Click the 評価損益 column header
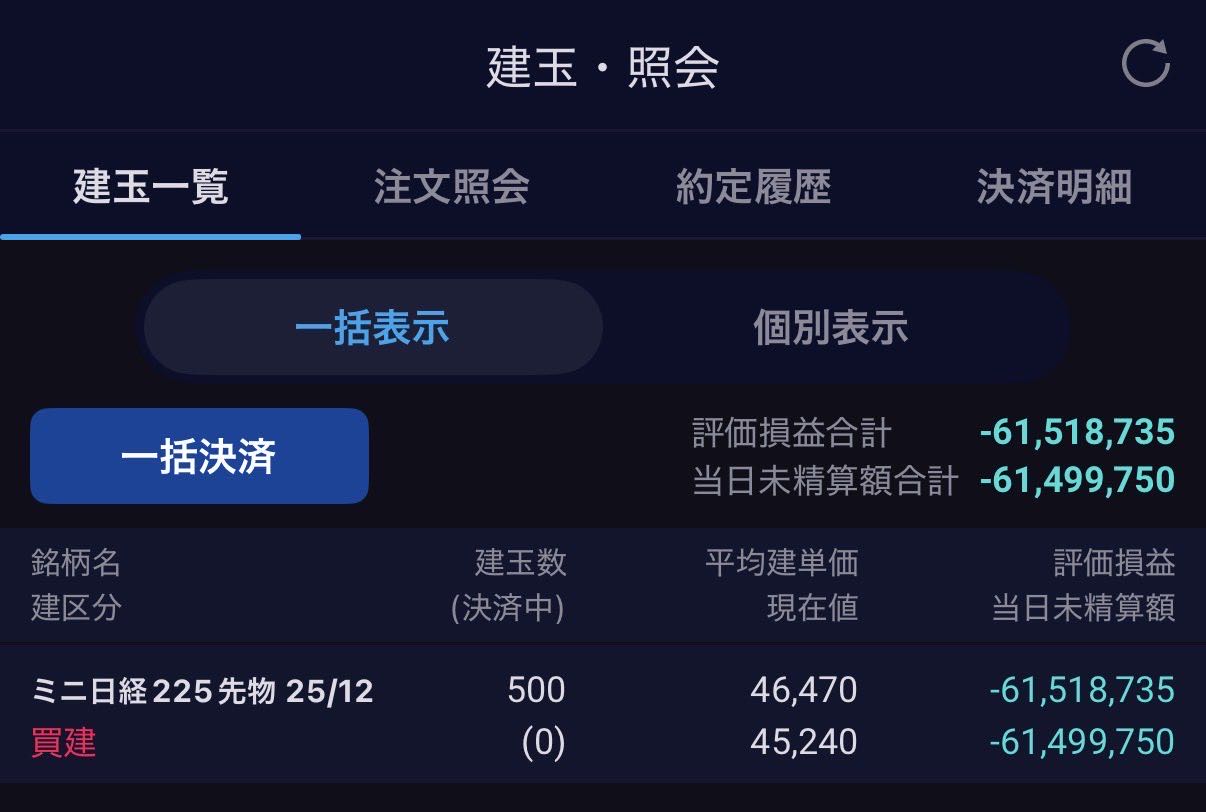 click(x=1114, y=563)
